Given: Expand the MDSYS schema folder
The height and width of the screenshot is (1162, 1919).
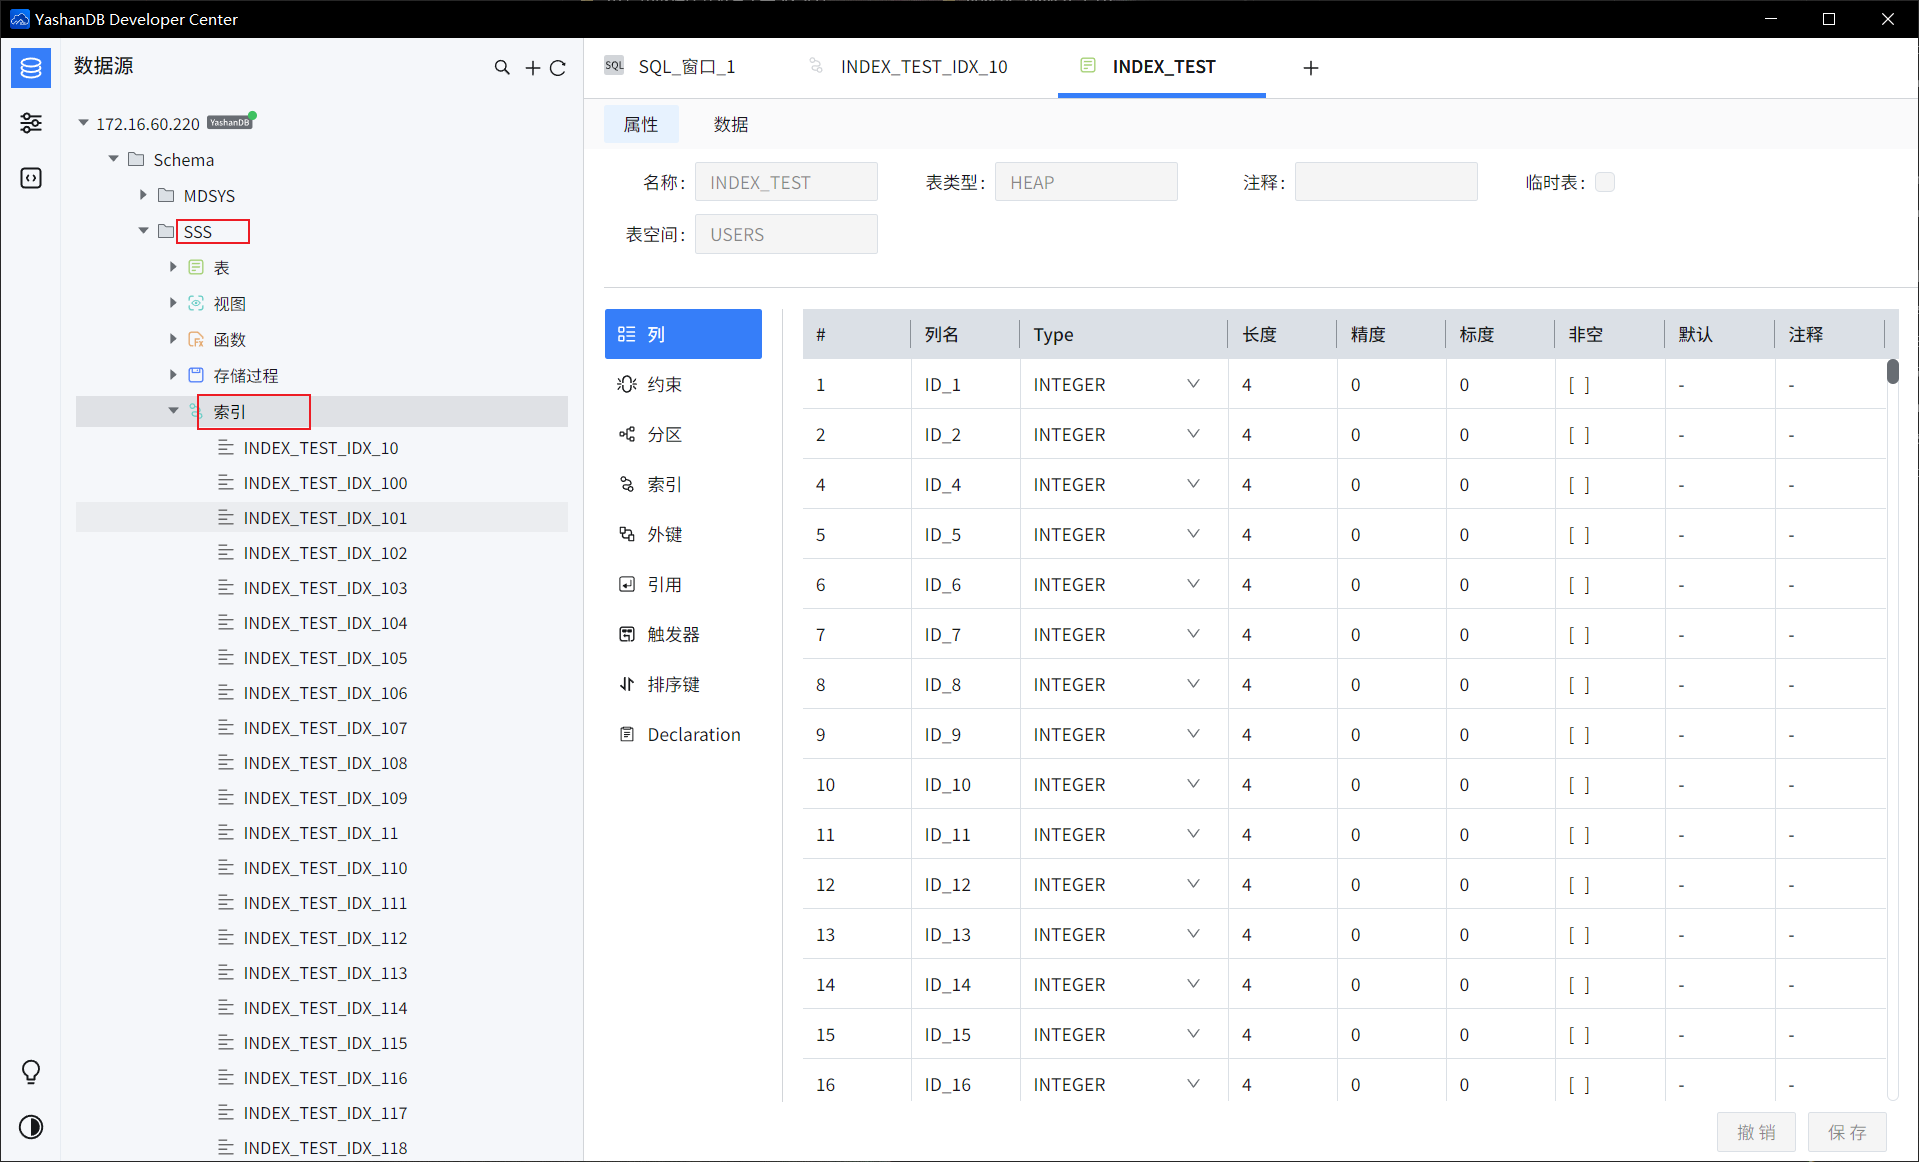Looking at the screenshot, I should coord(143,195).
